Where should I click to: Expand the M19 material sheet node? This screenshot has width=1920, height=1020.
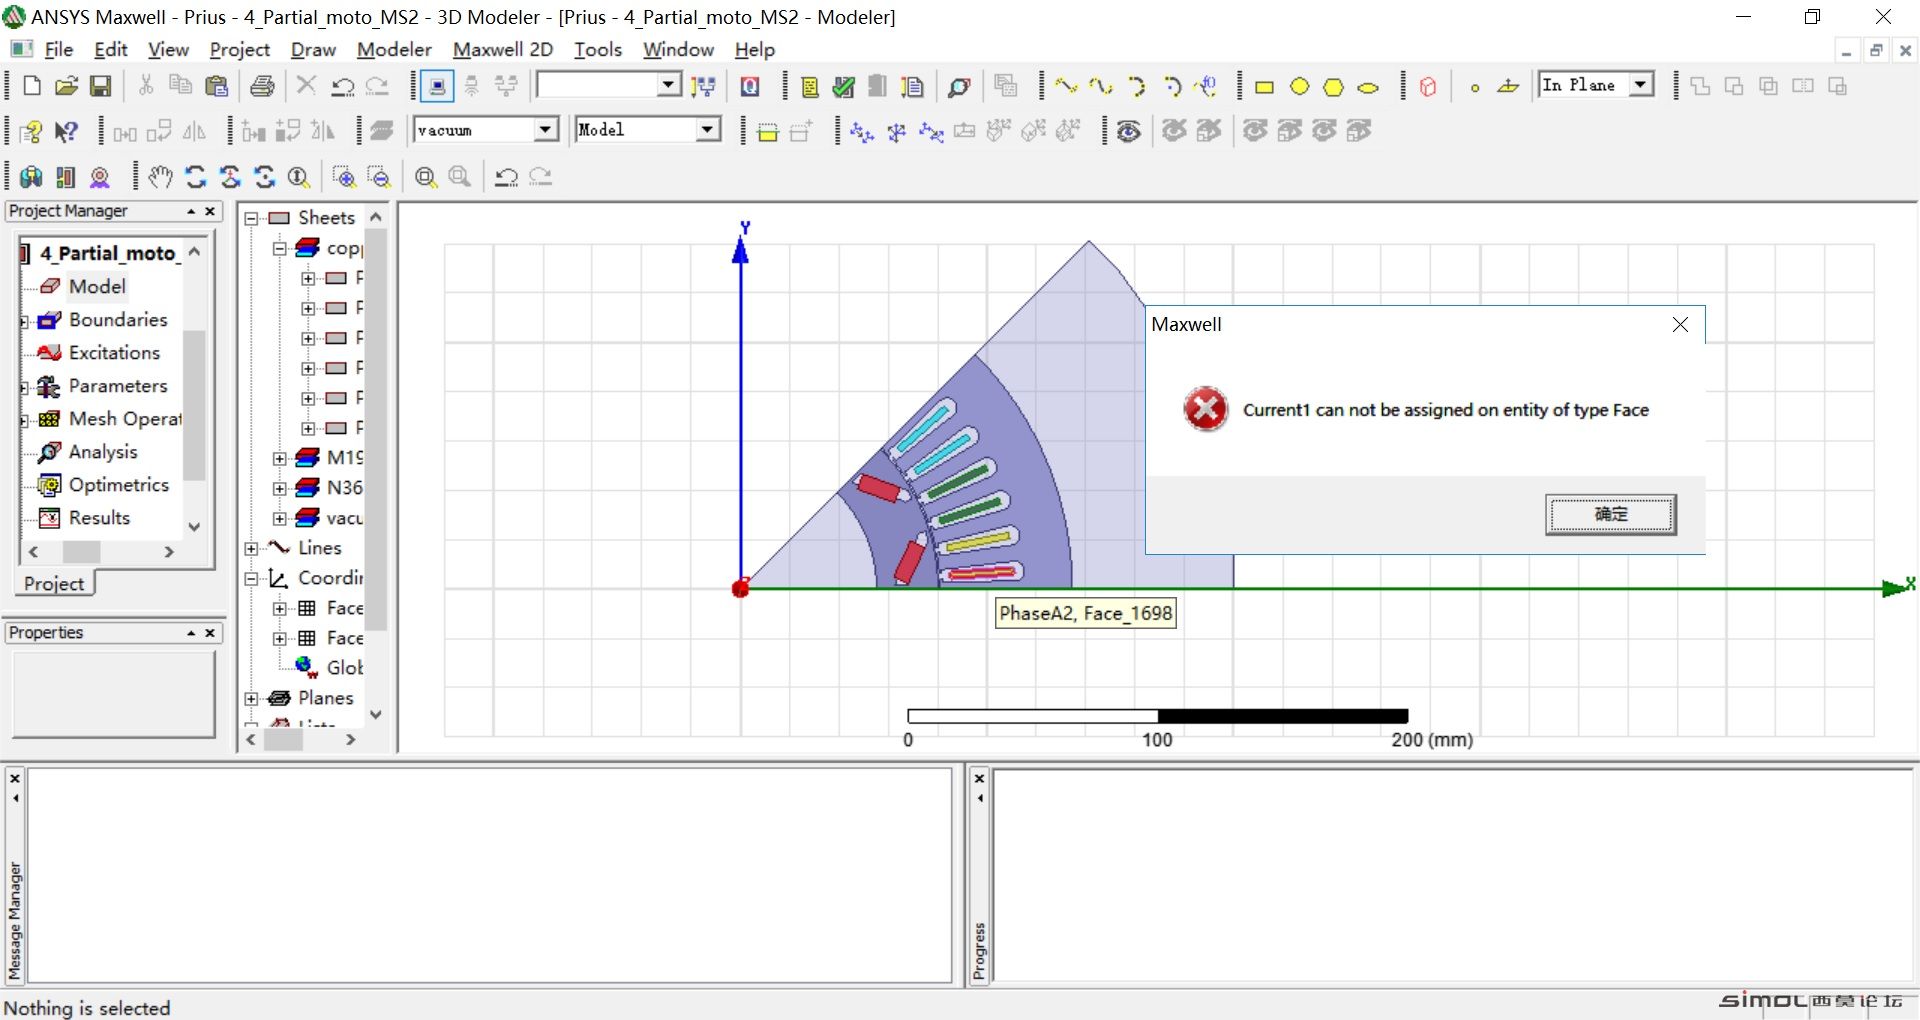click(x=280, y=458)
